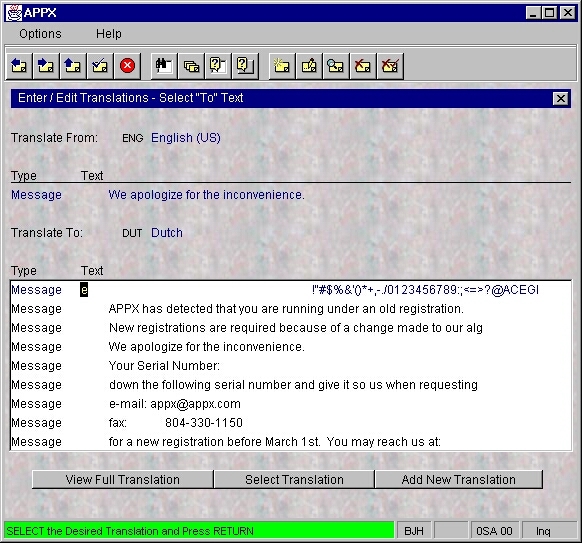Close the Enter / Edit Translations panel

point(560,98)
